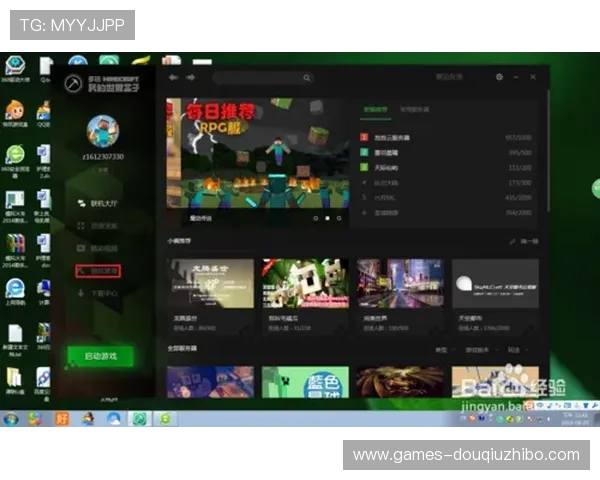Open the cartoon boy game desktop icon
Viewport: 600px width, 480px height.
[x=15, y=113]
